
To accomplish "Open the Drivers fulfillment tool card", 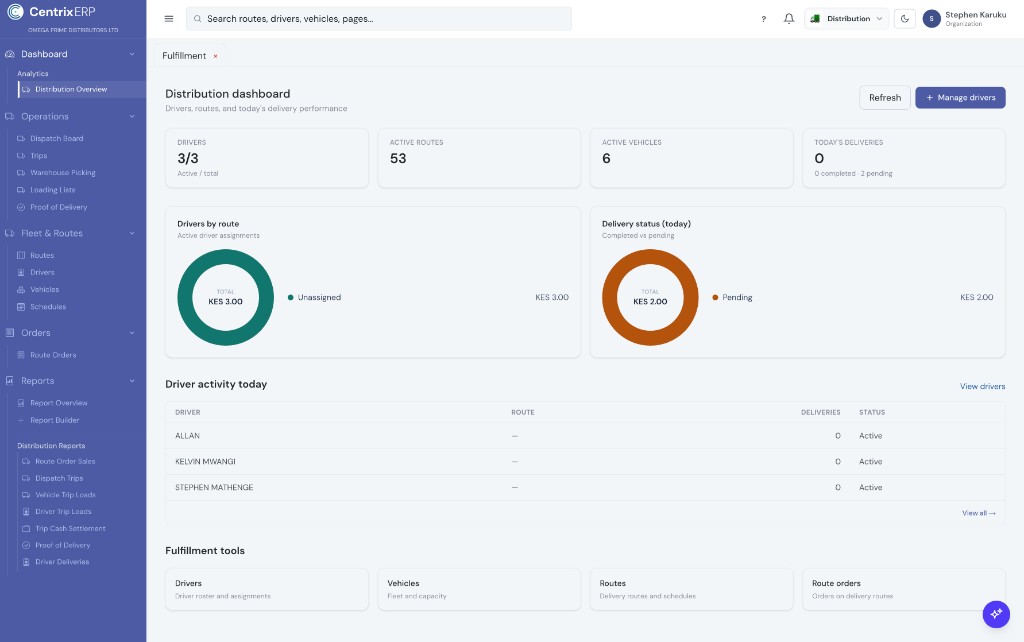I will pyautogui.click(x=266, y=589).
